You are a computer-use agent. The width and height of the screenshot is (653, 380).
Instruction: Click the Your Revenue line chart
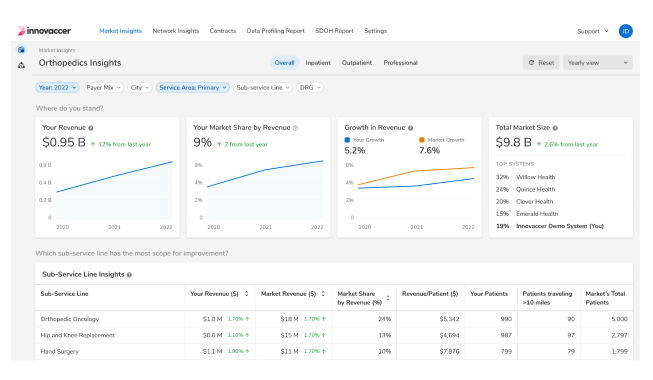point(107,195)
